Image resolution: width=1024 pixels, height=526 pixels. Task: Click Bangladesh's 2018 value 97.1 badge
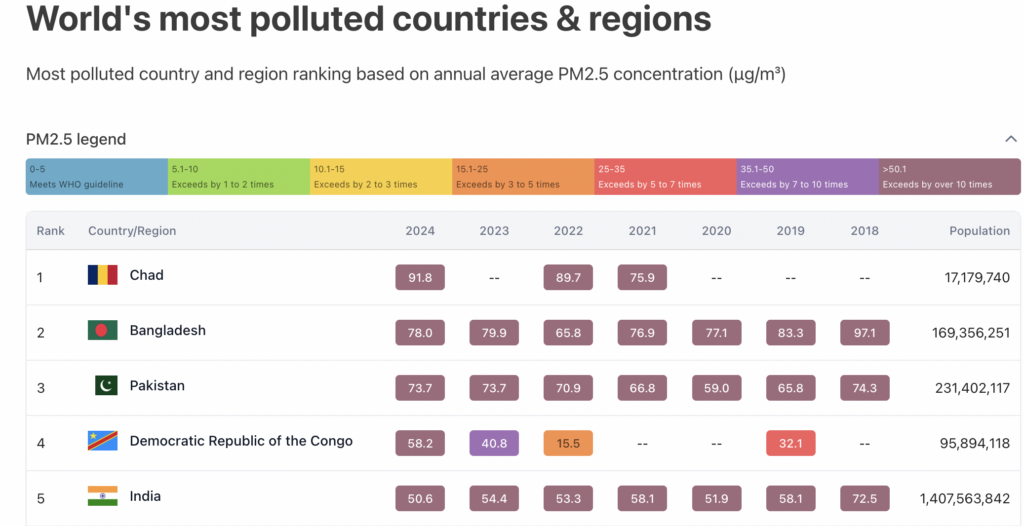click(864, 333)
